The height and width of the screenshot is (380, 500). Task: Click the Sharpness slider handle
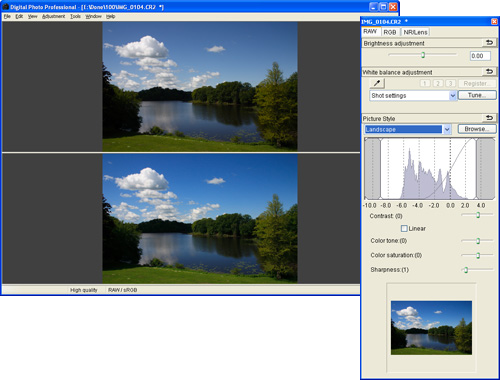(466, 270)
